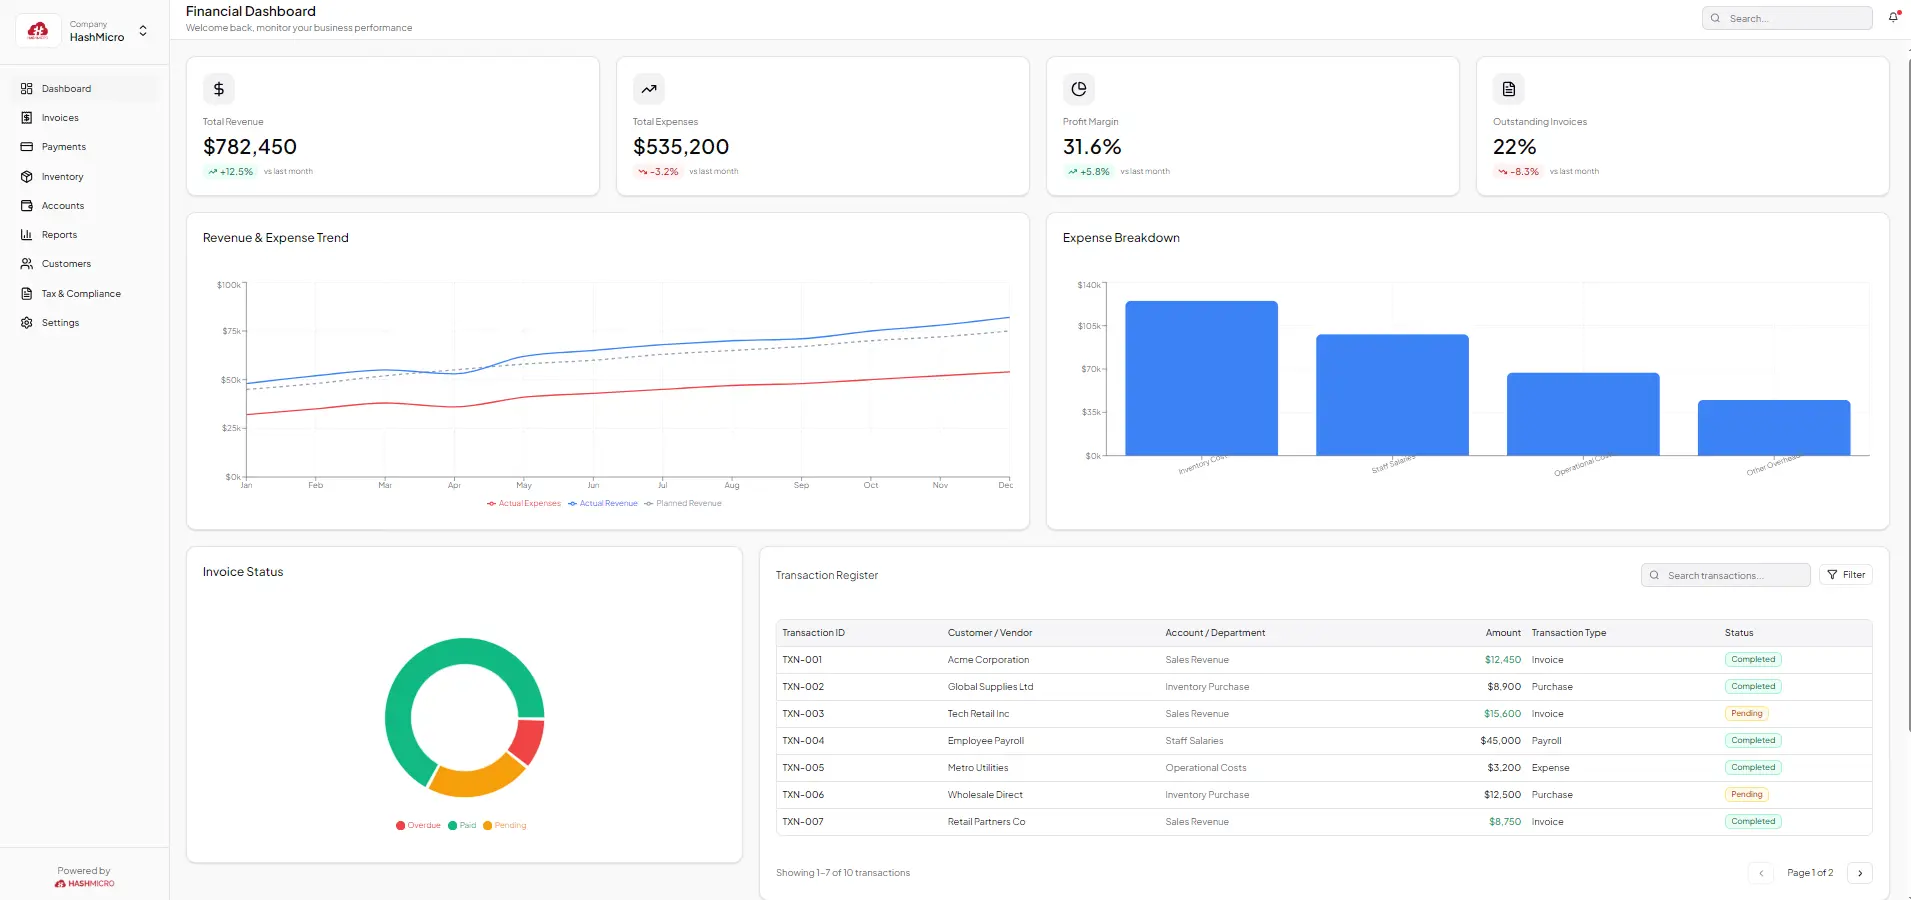Screen dimensions: 1911x900
Task: Switch to the Dashboard section
Action: point(65,88)
